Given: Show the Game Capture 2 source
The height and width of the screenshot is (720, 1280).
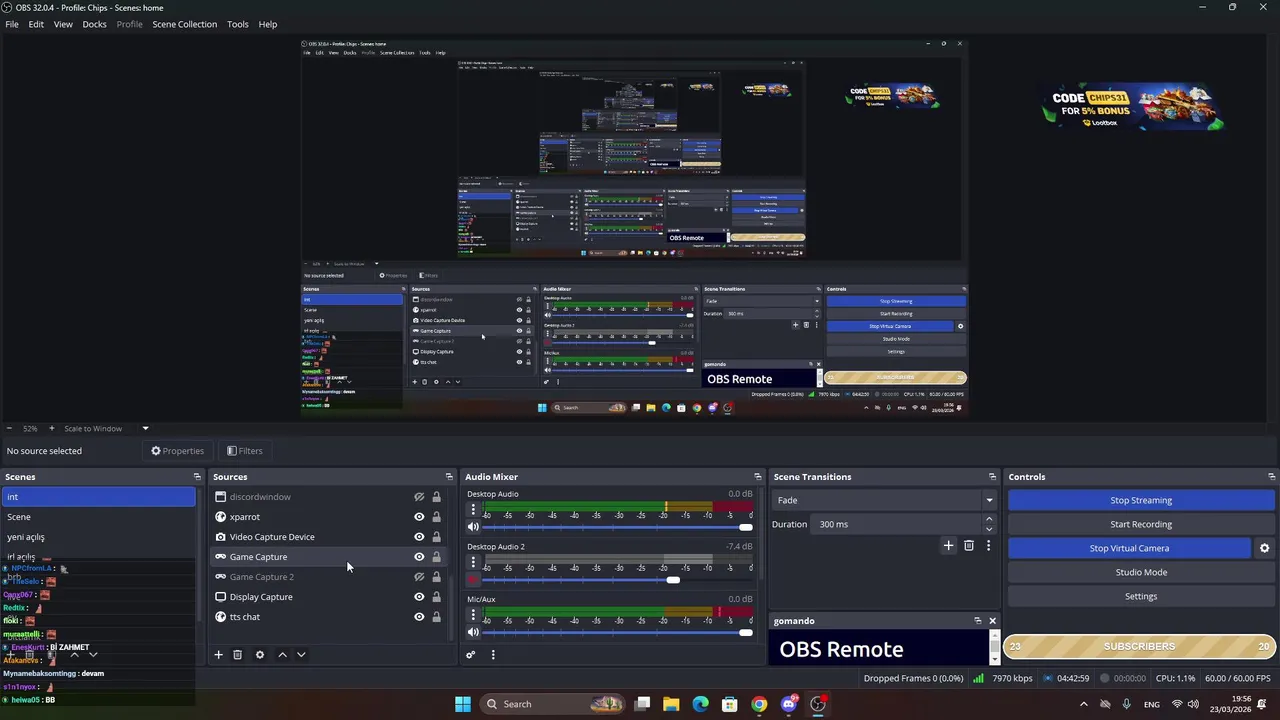Looking at the screenshot, I should [419, 577].
